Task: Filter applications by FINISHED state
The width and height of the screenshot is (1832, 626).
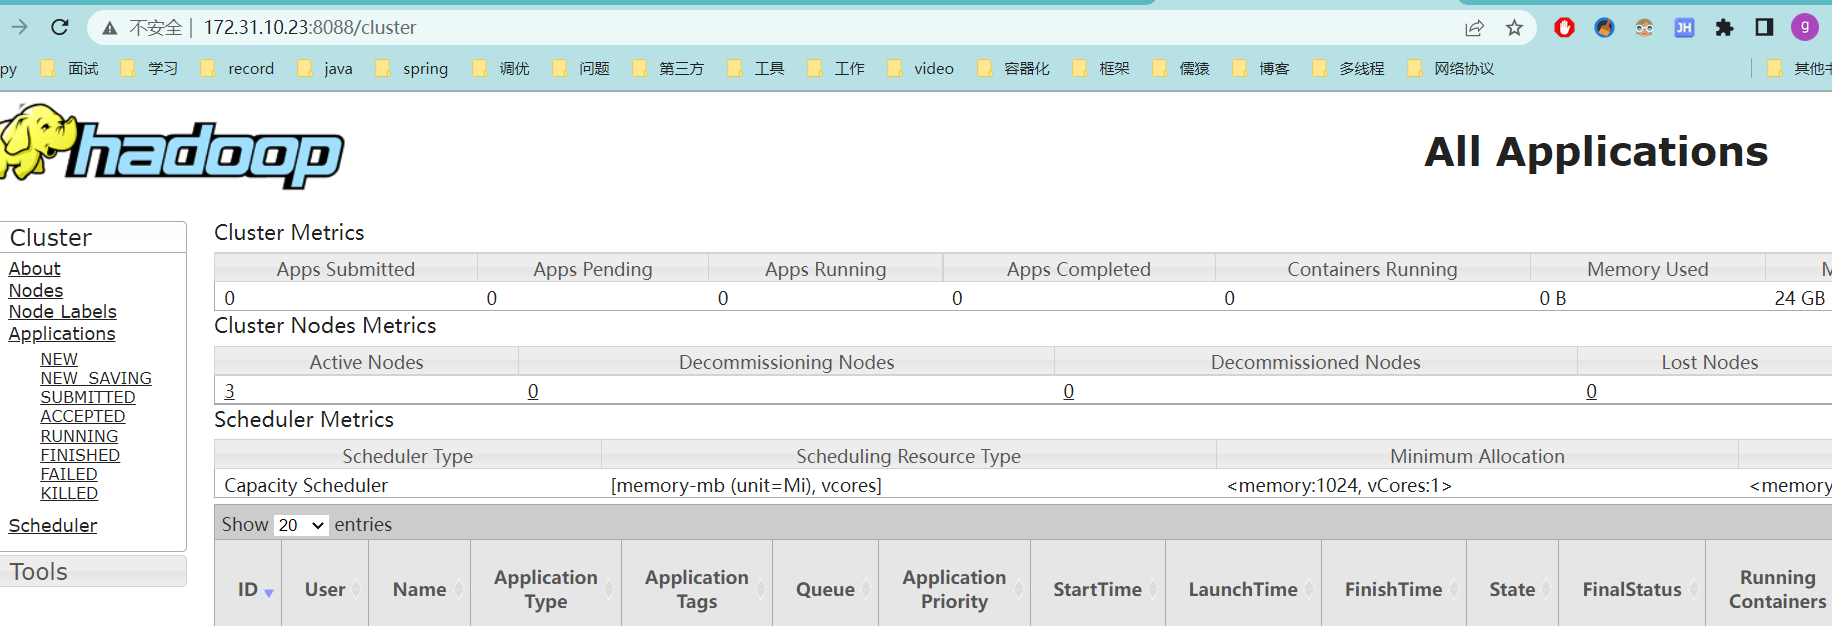Action: [x=80, y=455]
